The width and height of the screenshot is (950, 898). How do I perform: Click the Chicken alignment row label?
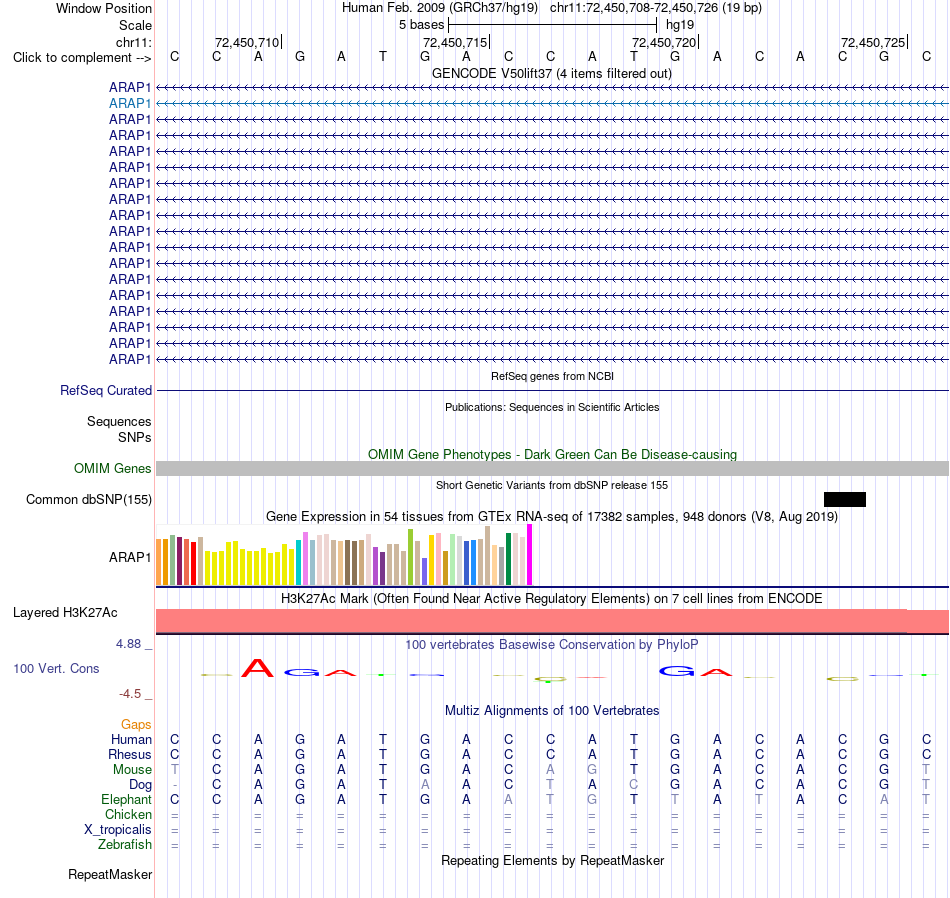coord(128,814)
